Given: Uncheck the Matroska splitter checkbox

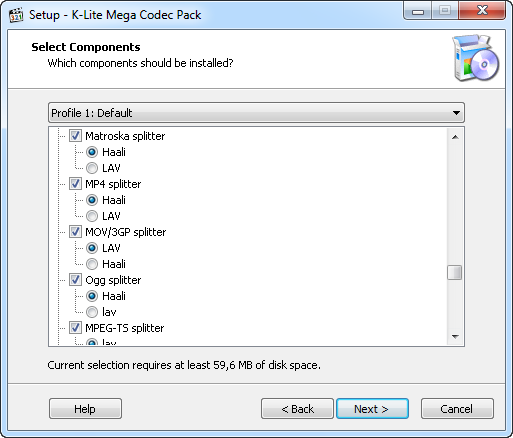Looking at the screenshot, I should point(75,136).
